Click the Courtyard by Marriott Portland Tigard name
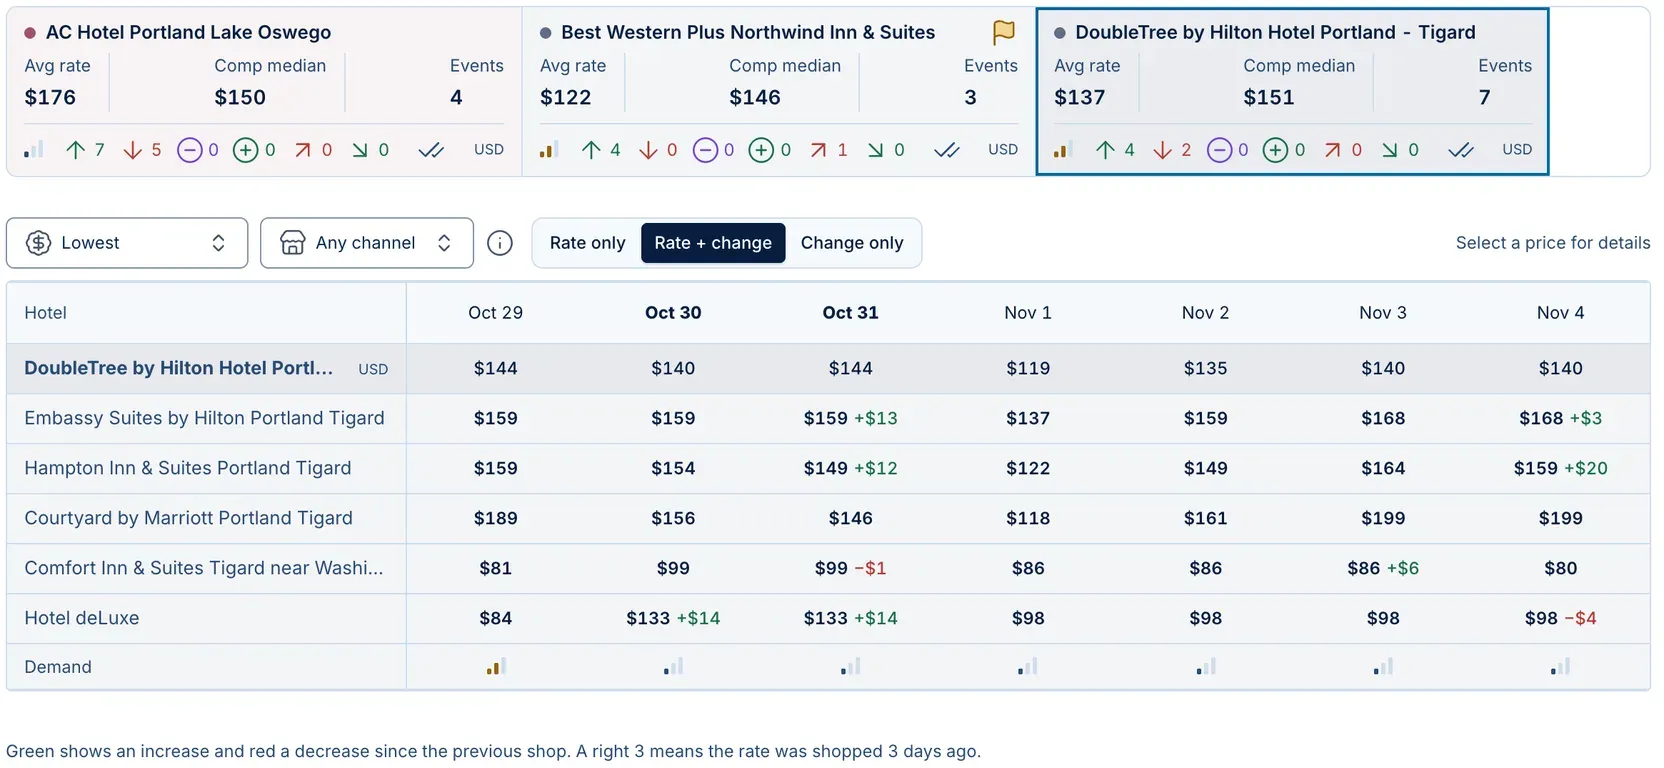1664x768 pixels. point(188,518)
